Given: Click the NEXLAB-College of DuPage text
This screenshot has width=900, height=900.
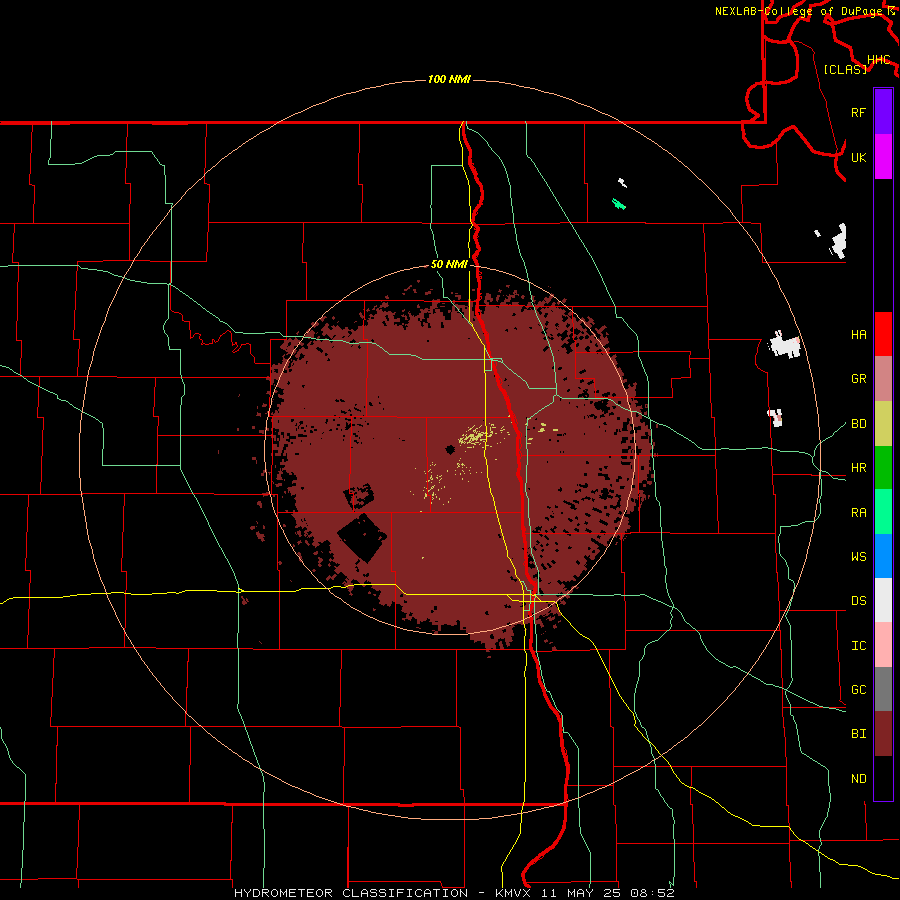Looking at the screenshot, I should point(800,11).
